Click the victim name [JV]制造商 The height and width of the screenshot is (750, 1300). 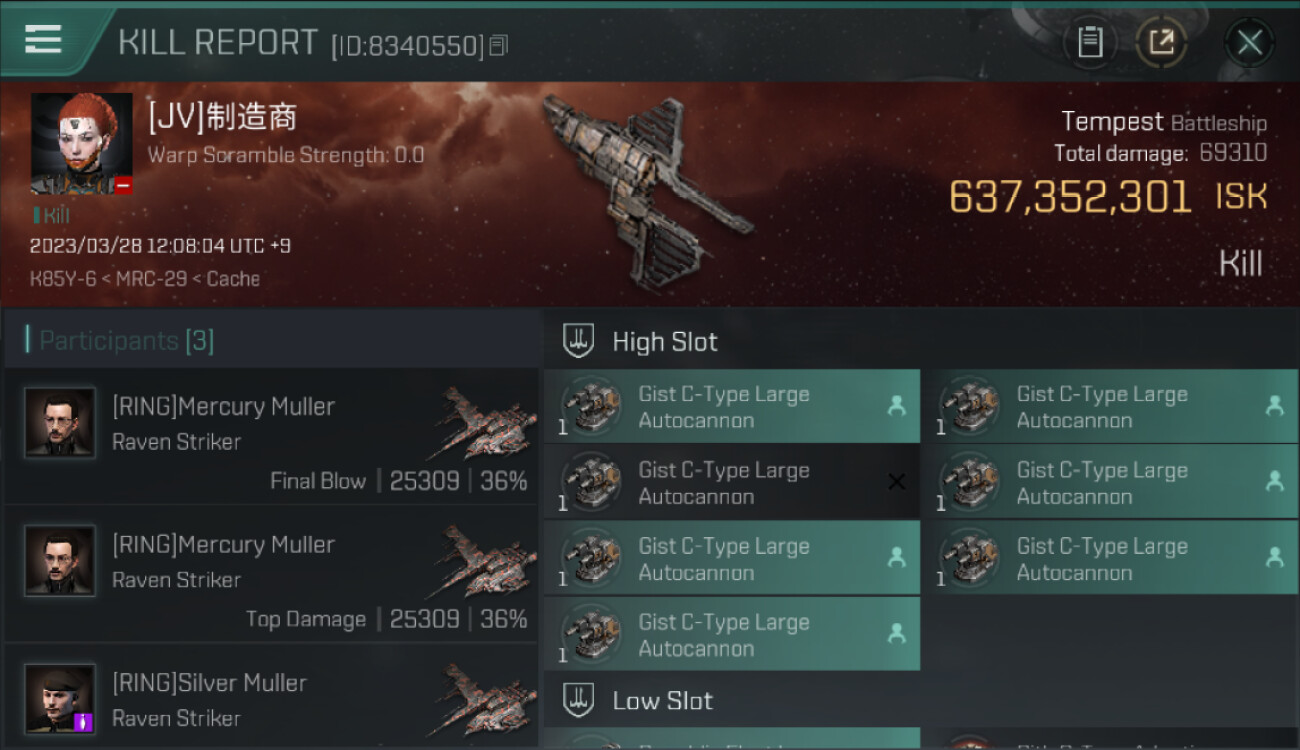point(222,117)
